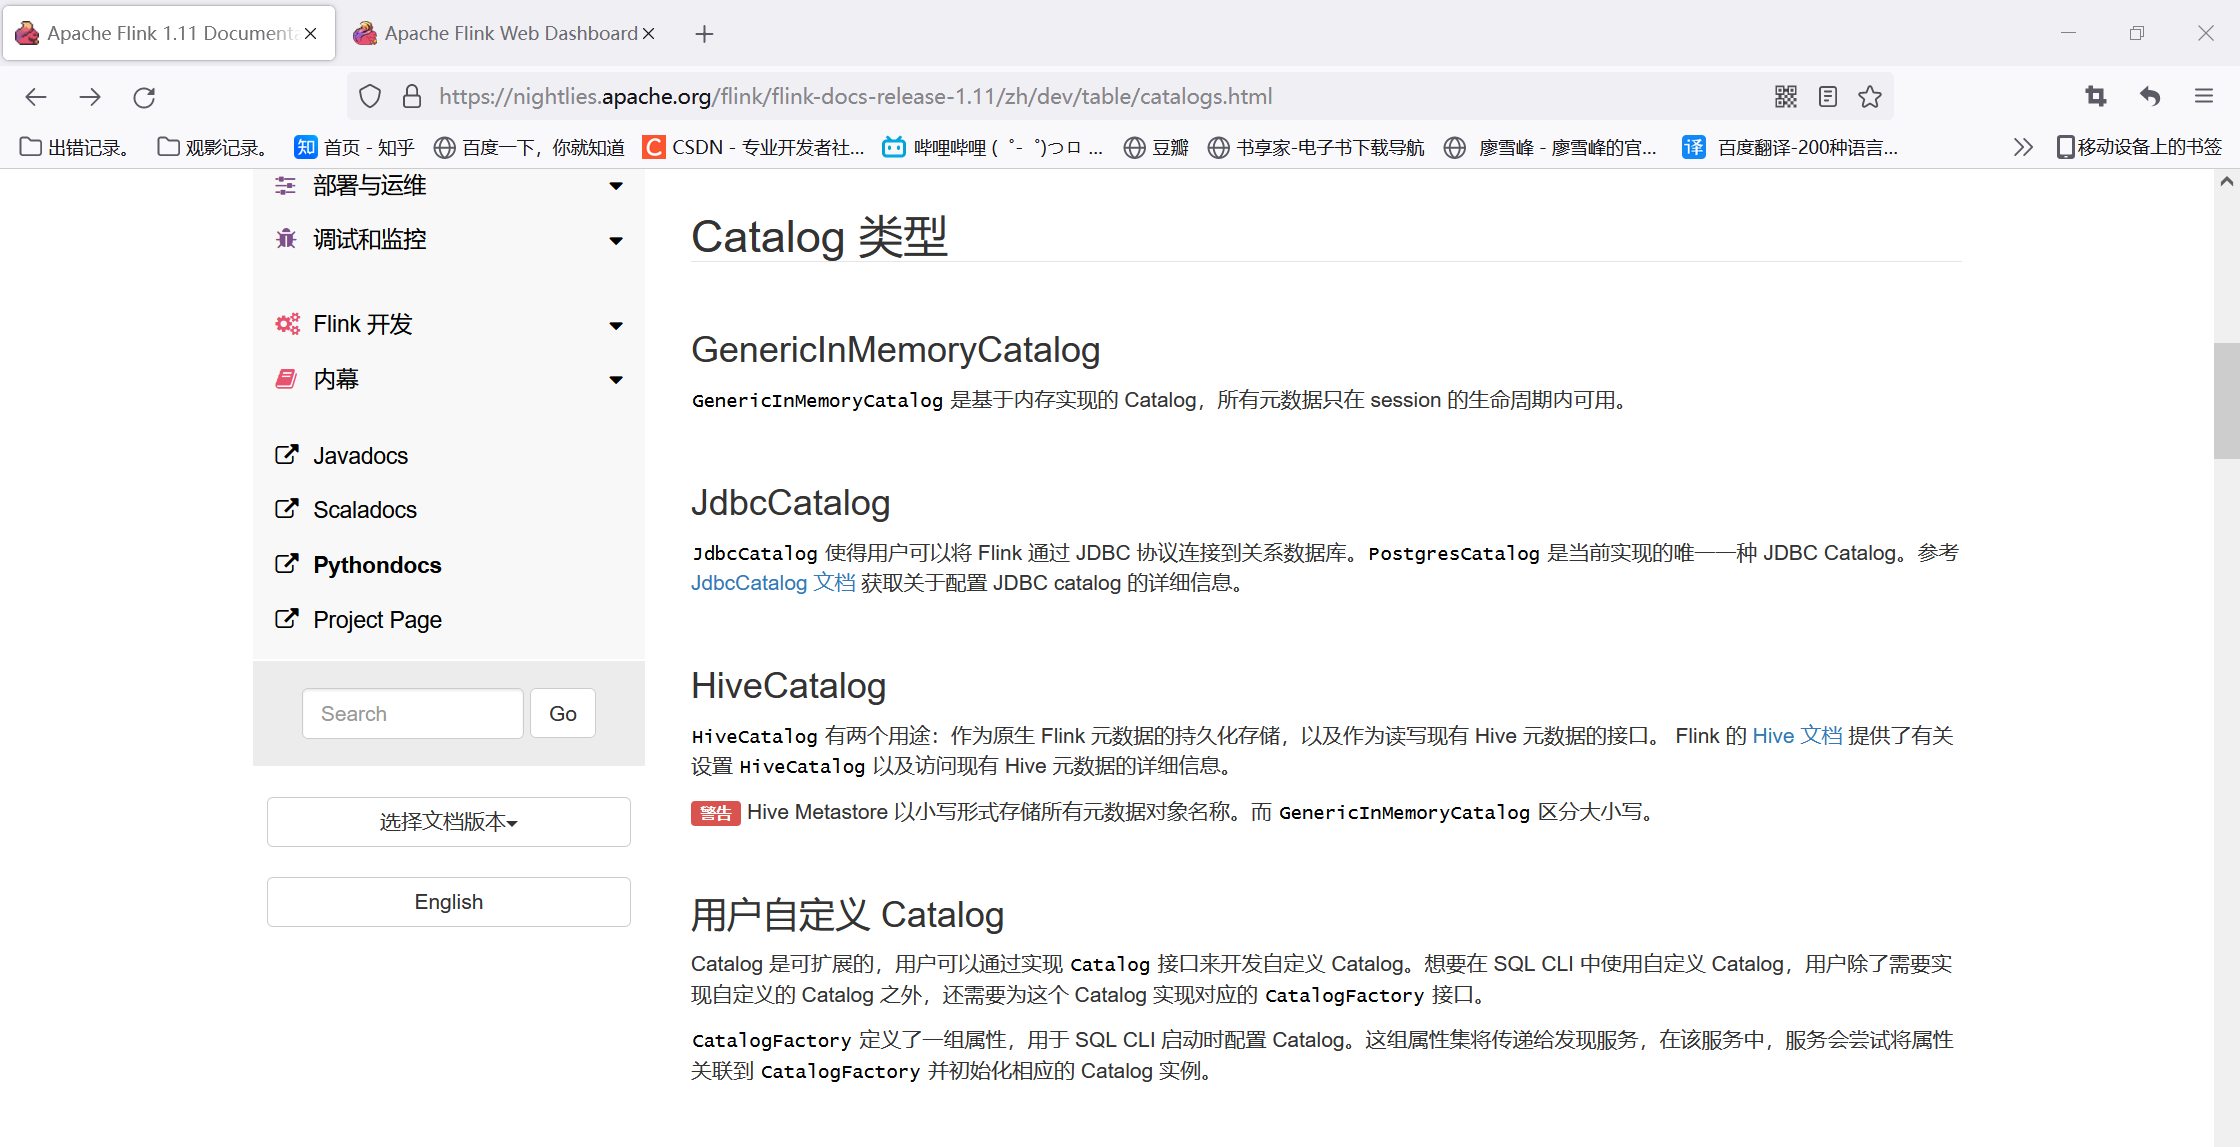Click the docs Search input field
Viewport: 2240px width, 1147px height.
coord(413,714)
